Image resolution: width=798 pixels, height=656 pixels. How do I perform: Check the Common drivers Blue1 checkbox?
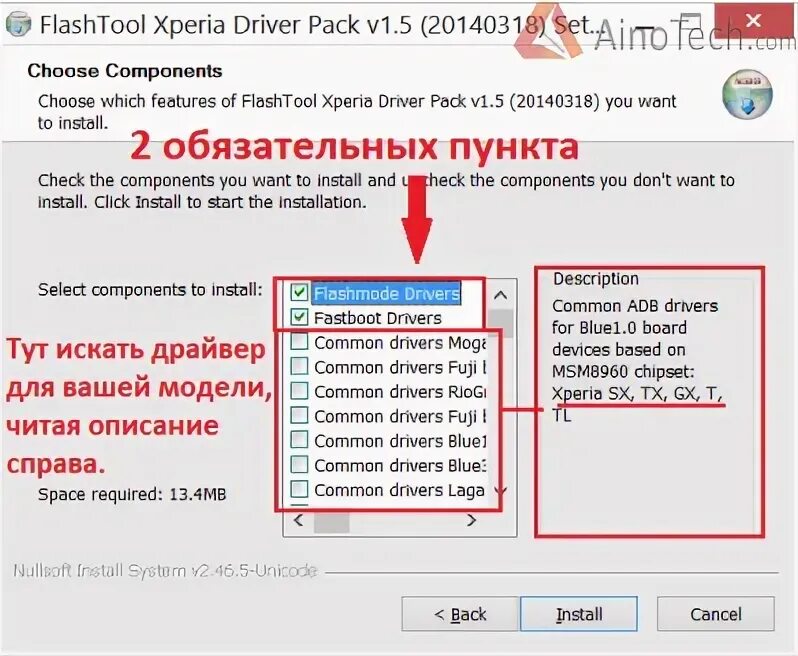tap(299, 440)
